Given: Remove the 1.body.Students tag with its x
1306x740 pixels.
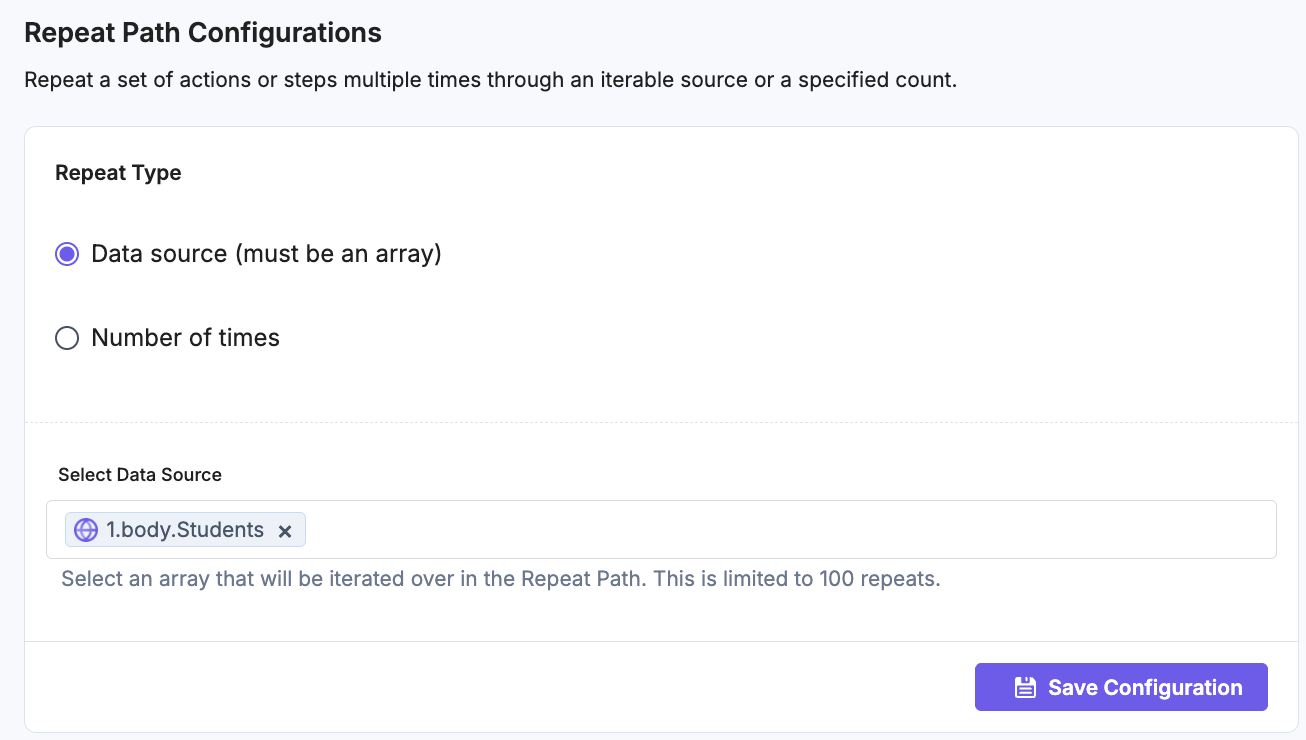Looking at the screenshot, I should (x=285, y=531).
